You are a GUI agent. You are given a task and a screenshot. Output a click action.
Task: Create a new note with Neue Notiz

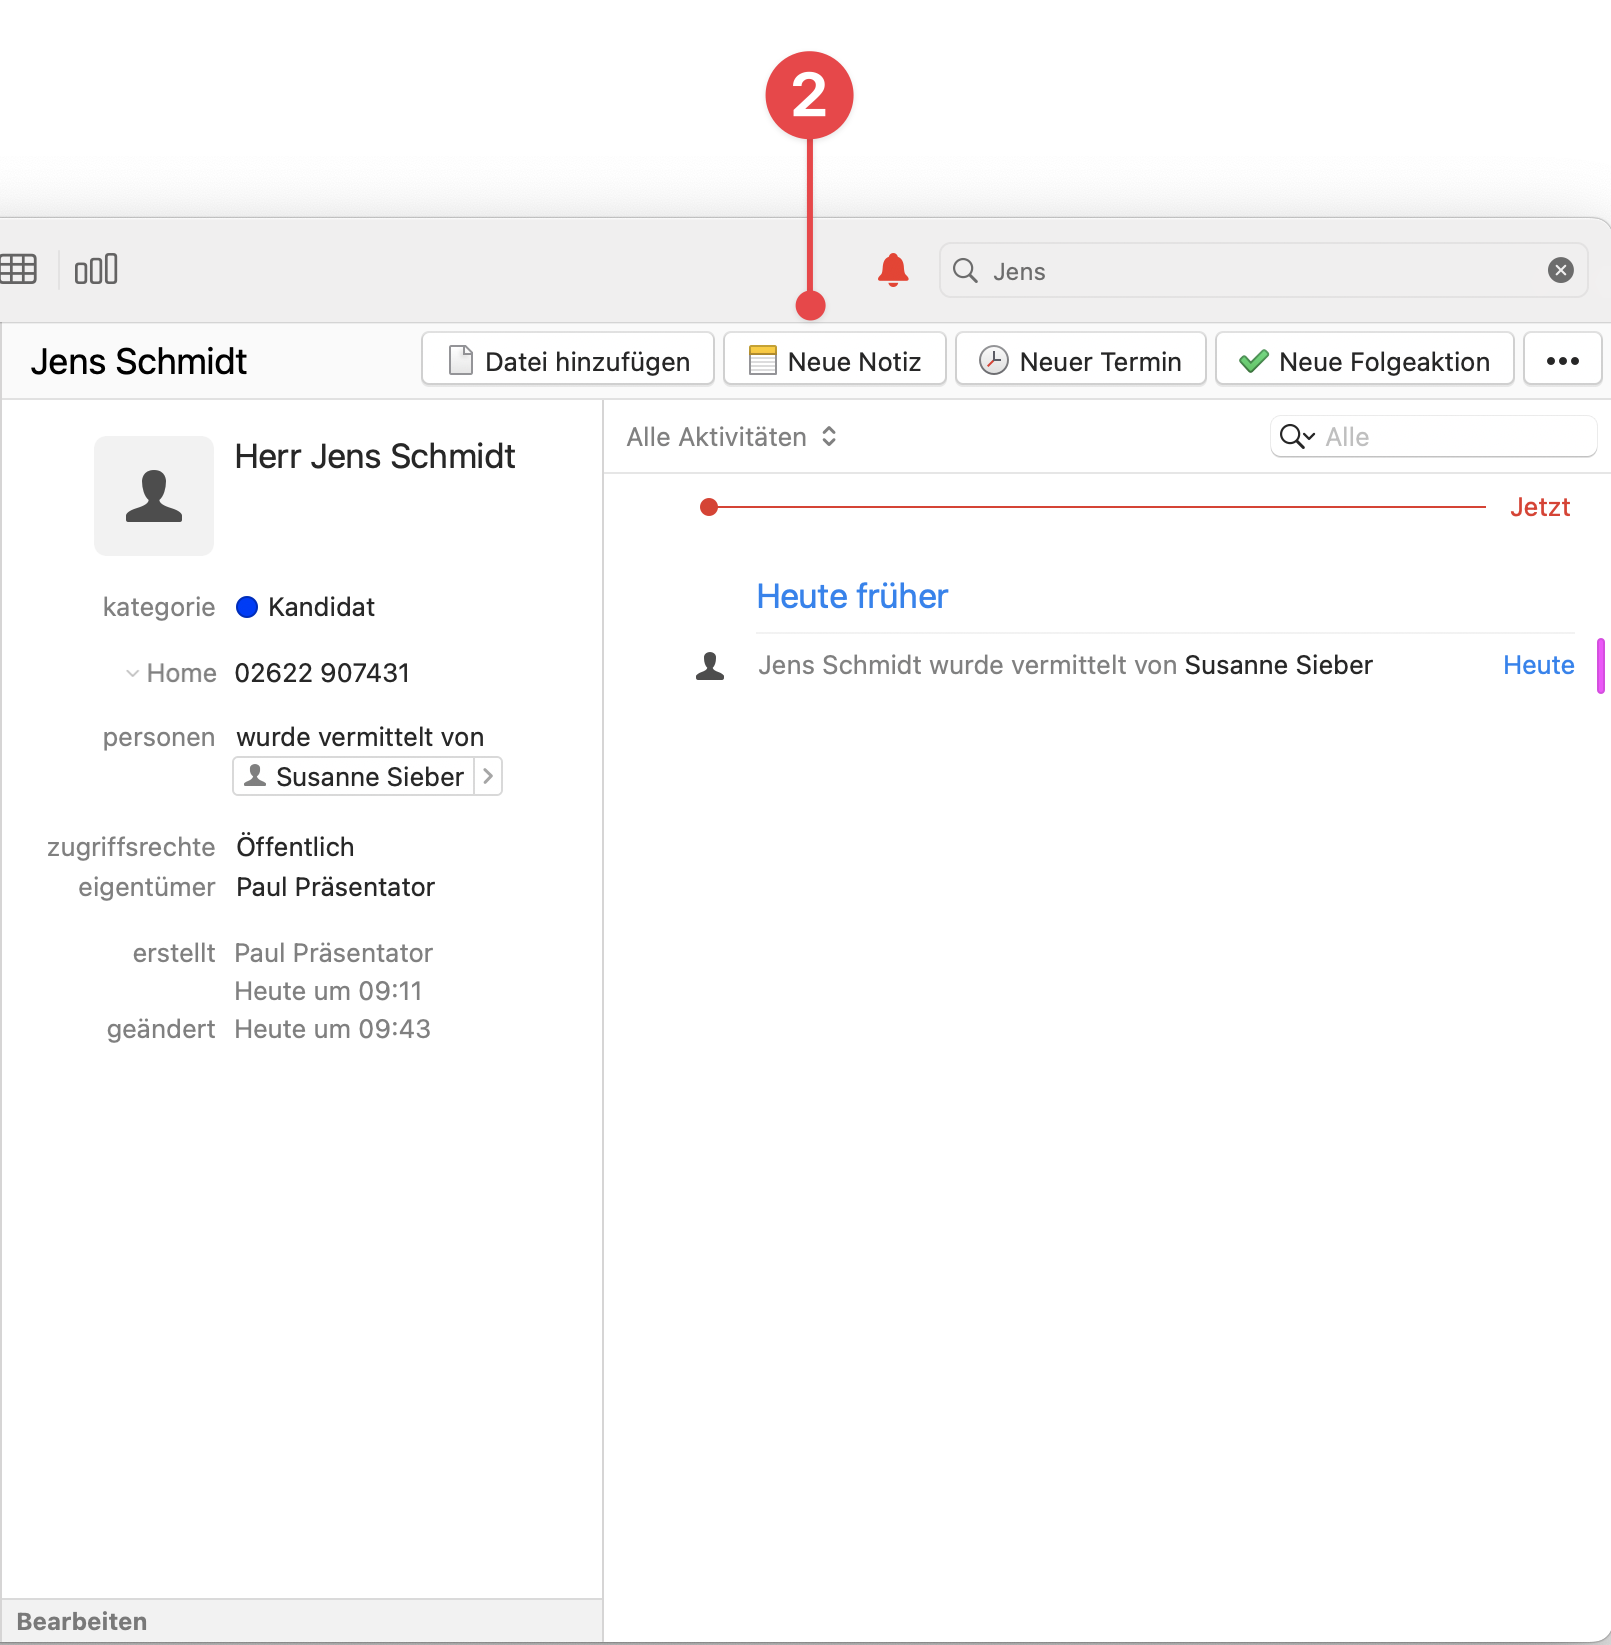coord(834,360)
